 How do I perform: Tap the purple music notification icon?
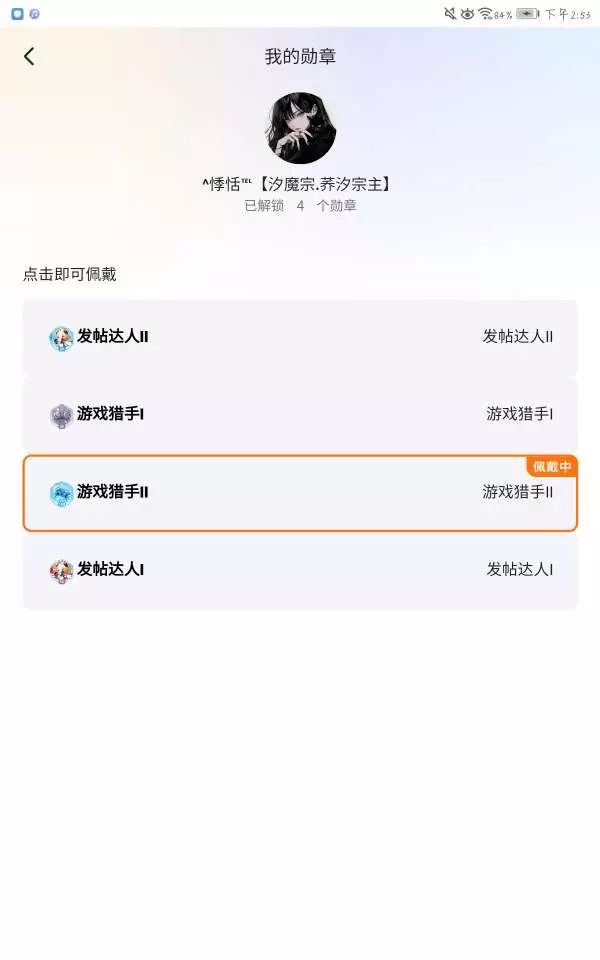34,14
